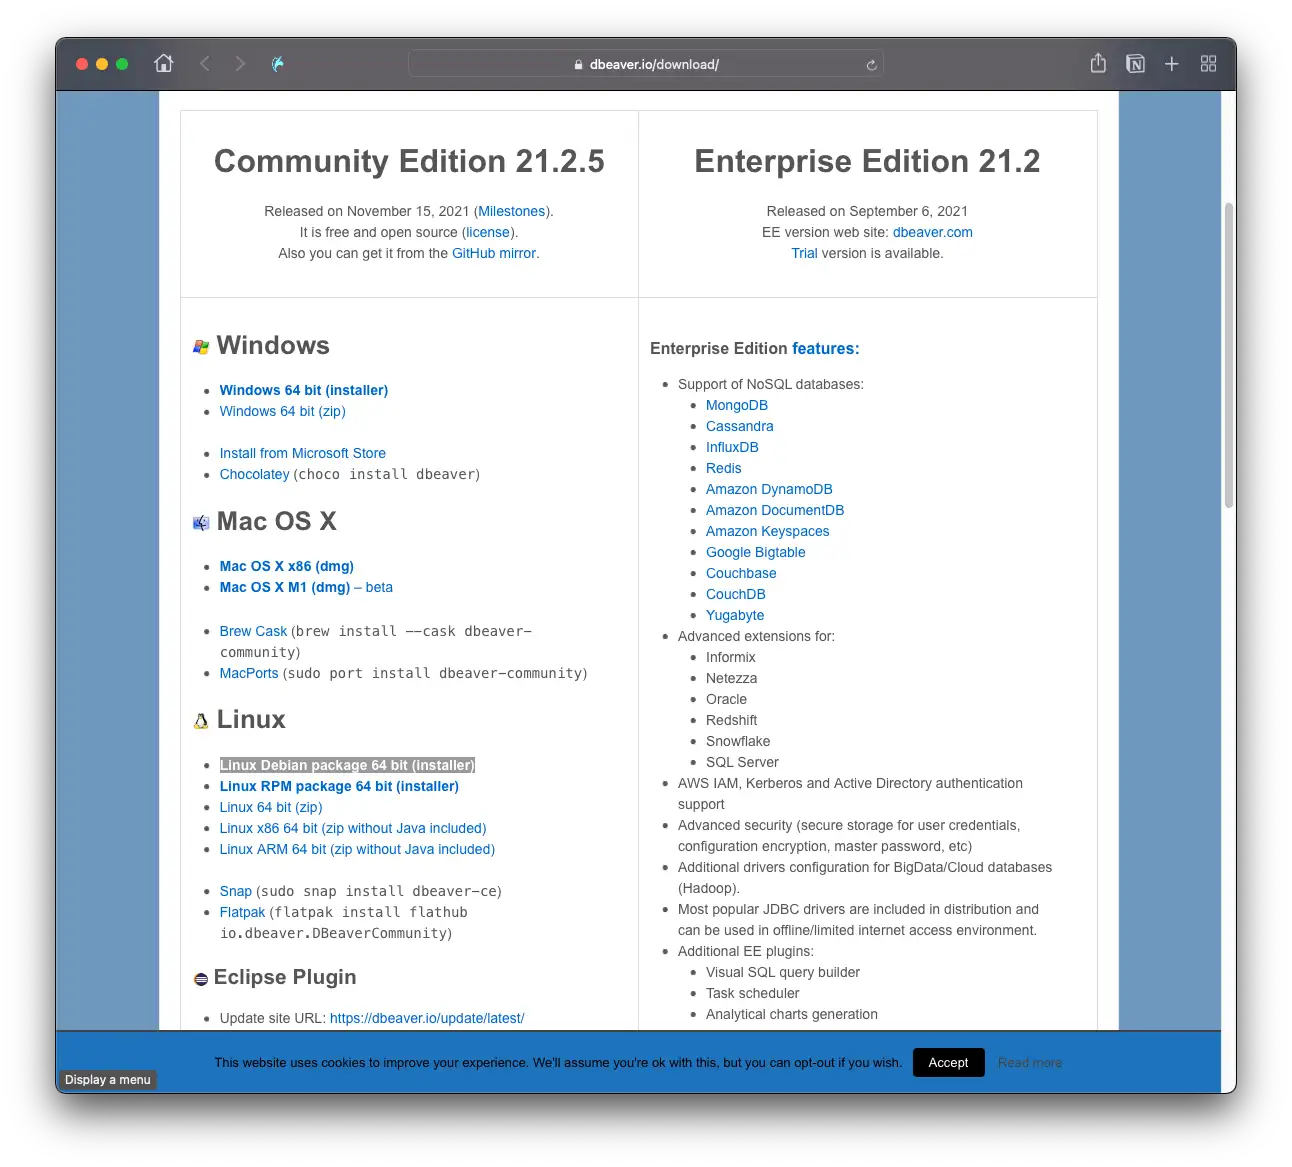Click the 'Visual SQL query builder' list item

[783, 972]
